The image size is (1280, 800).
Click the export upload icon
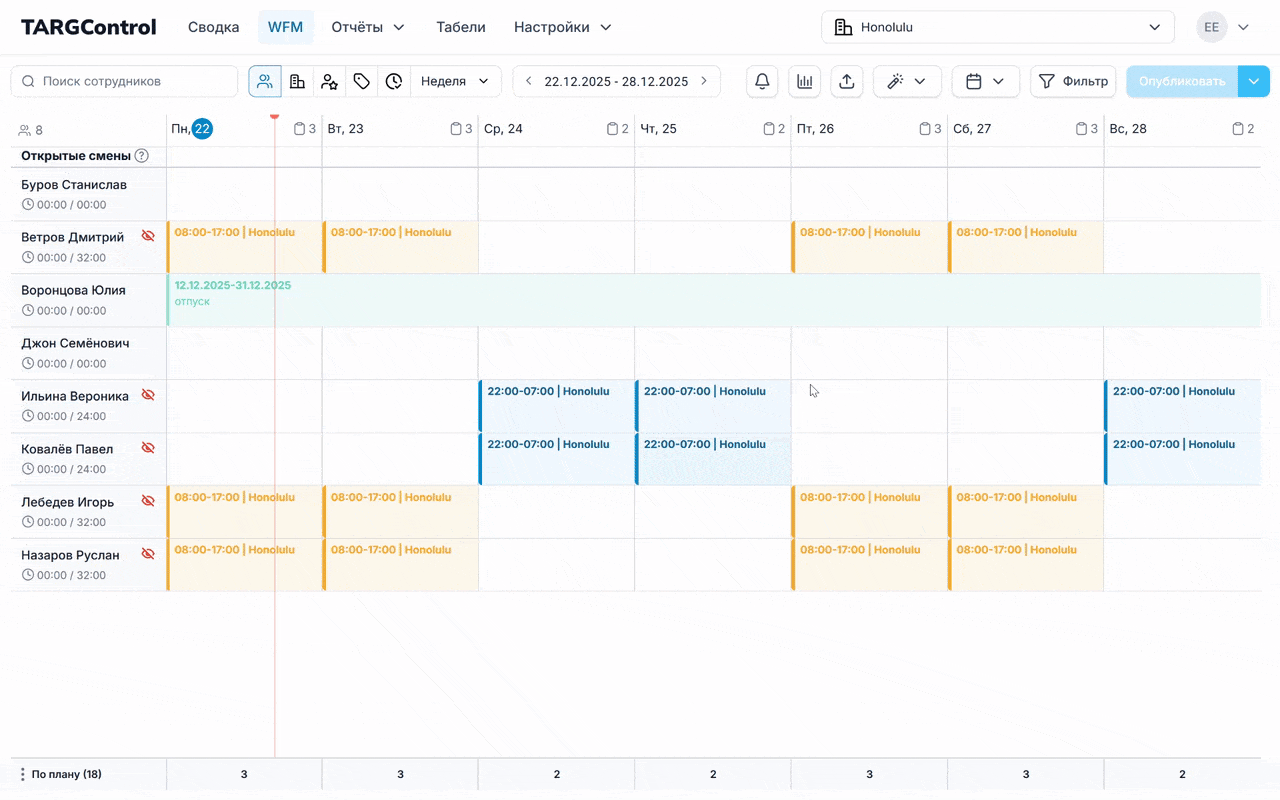pos(846,81)
